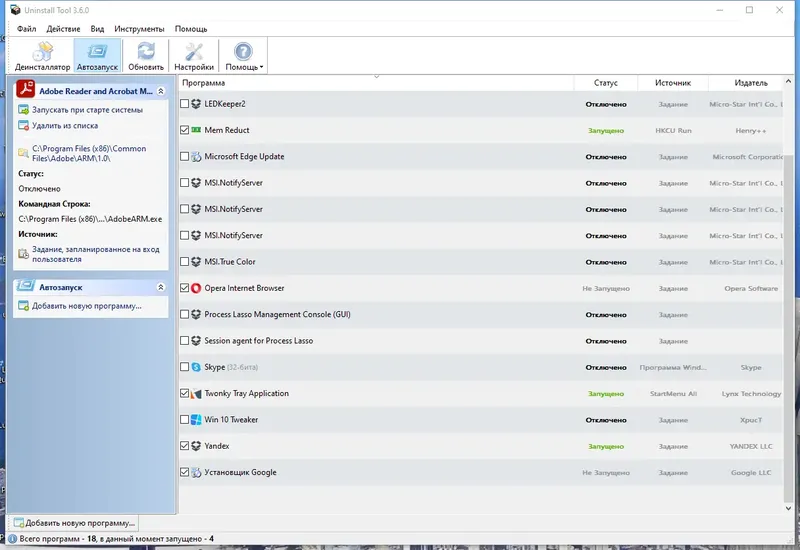Click Задание, запланированное на вход пользователя link
The width and height of the screenshot is (800, 550).
tap(95, 254)
